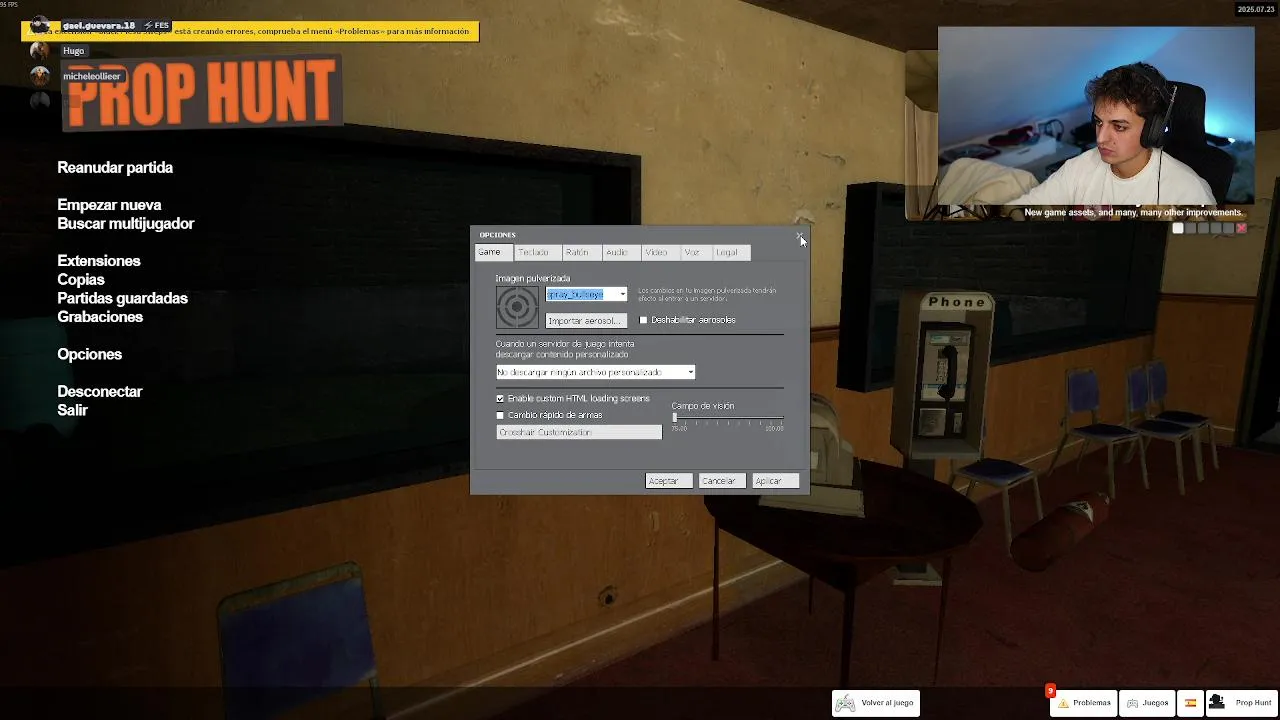Open Partidas guardadas
Viewport: 1280px width, 720px height.
pyautogui.click(x=122, y=298)
